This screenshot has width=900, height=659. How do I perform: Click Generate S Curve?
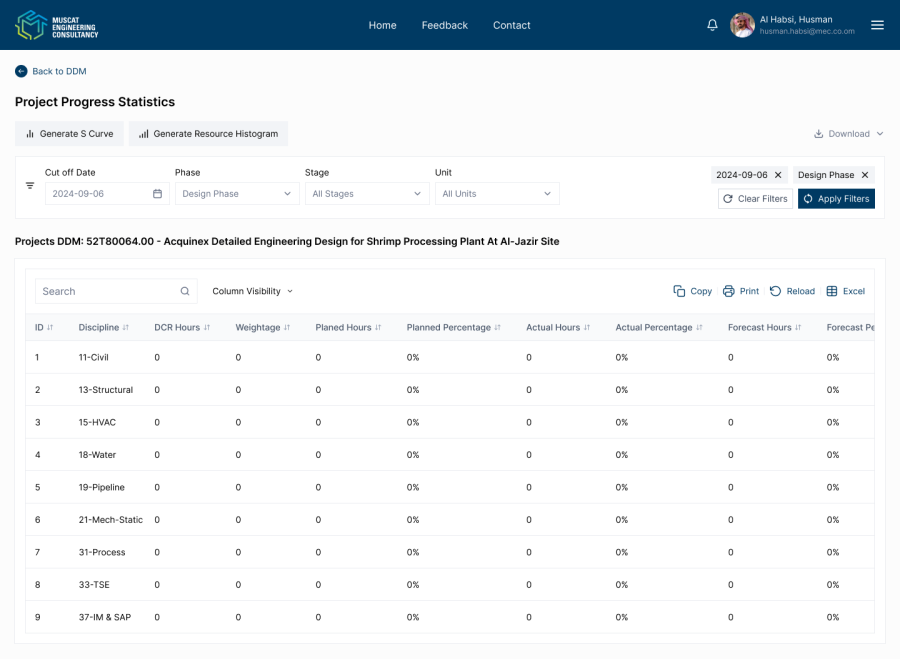(69, 134)
